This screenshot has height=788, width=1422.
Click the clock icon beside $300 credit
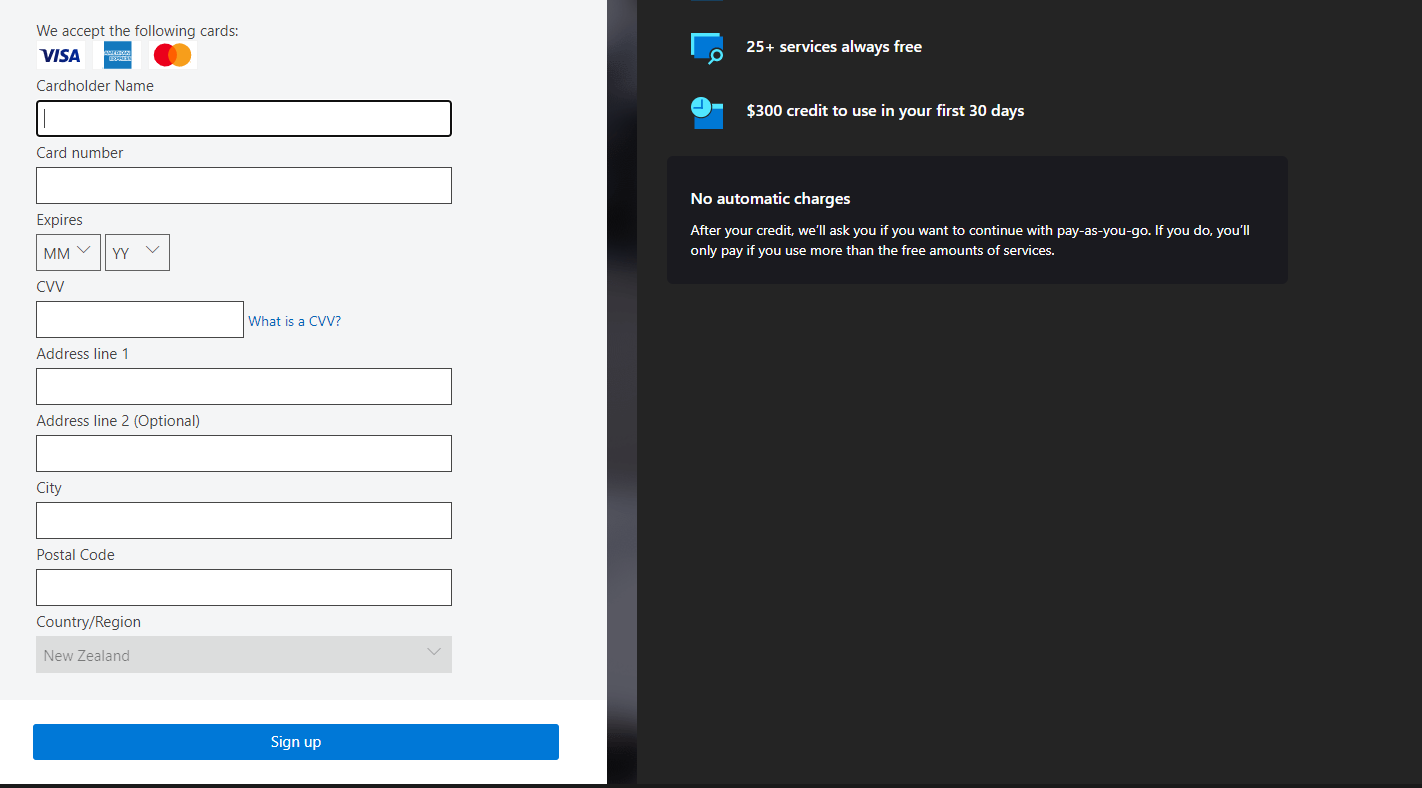[707, 112]
